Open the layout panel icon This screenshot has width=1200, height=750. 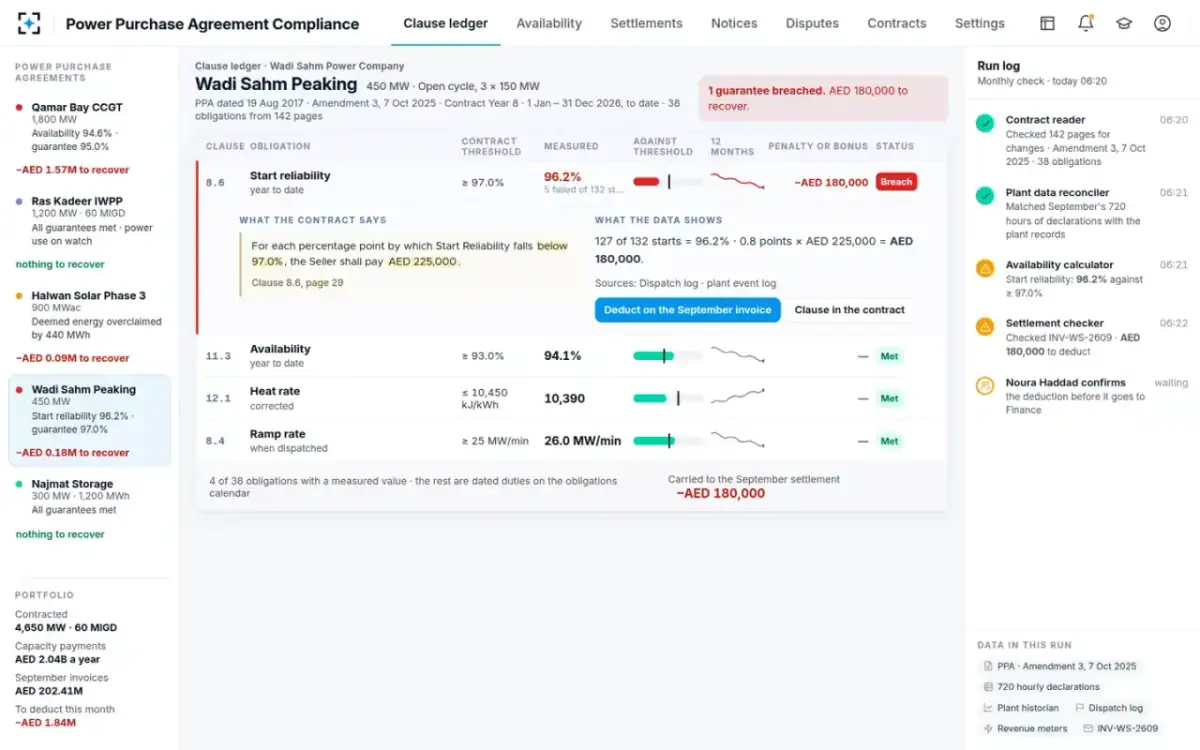pyautogui.click(x=1047, y=23)
